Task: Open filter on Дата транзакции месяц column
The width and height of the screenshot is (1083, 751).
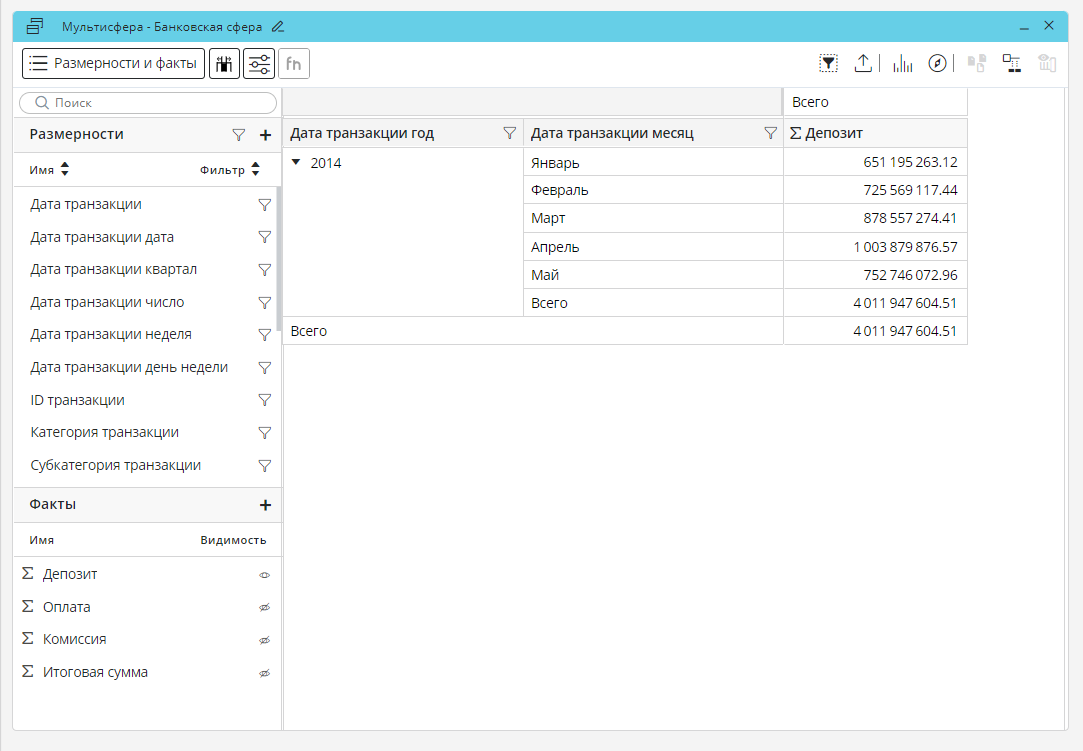Action: pyautogui.click(x=770, y=133)
